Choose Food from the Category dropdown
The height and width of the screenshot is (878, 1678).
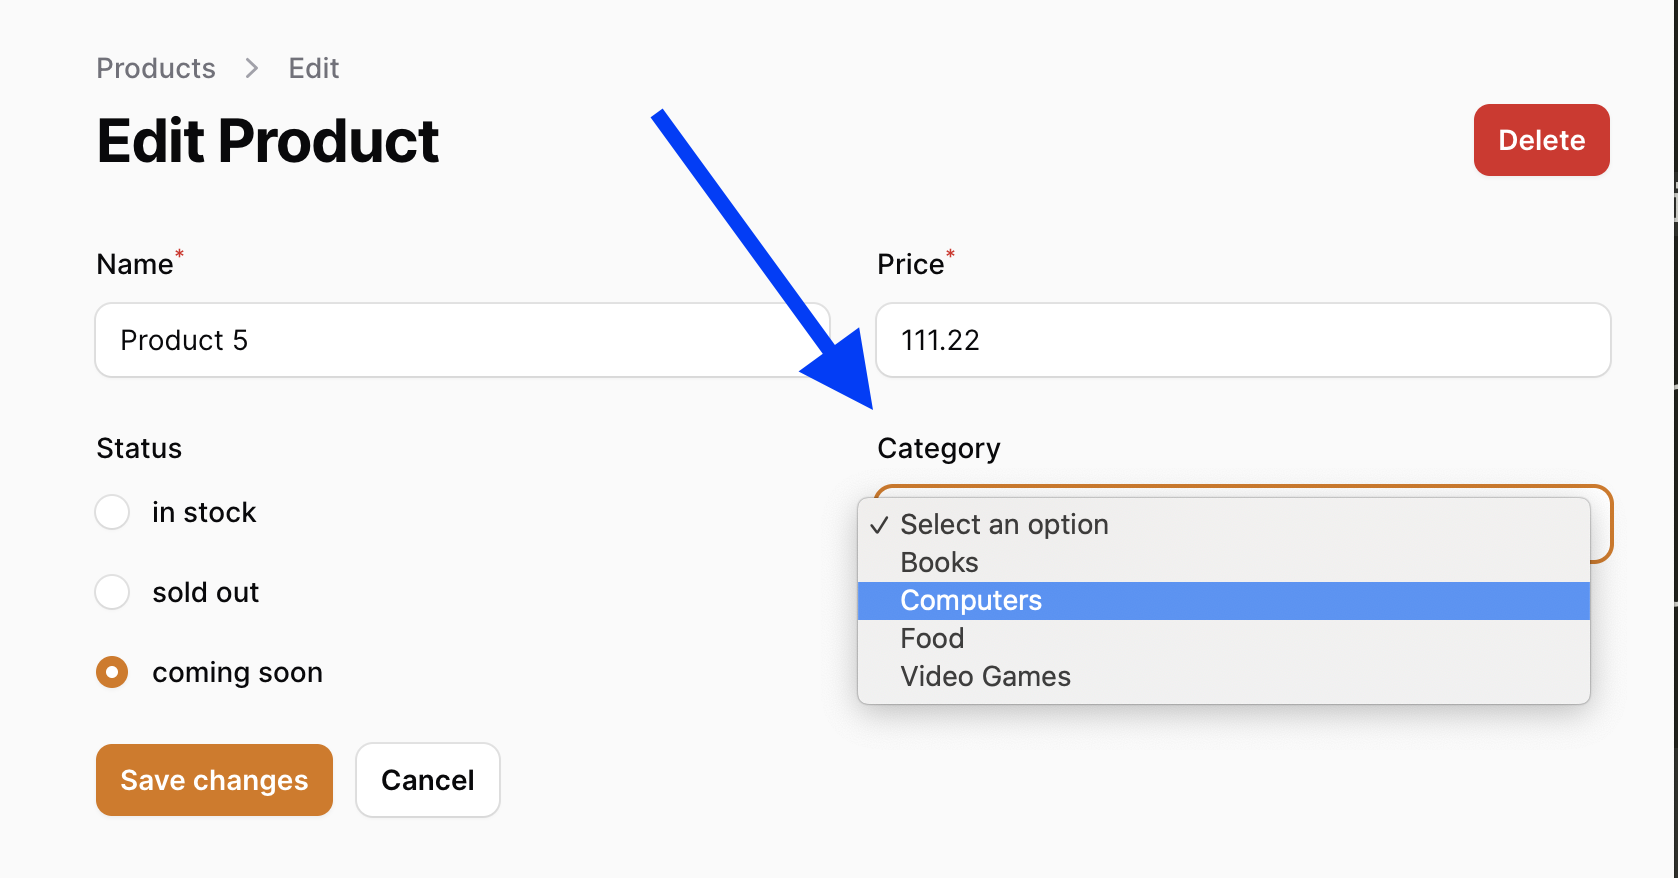1224,638
